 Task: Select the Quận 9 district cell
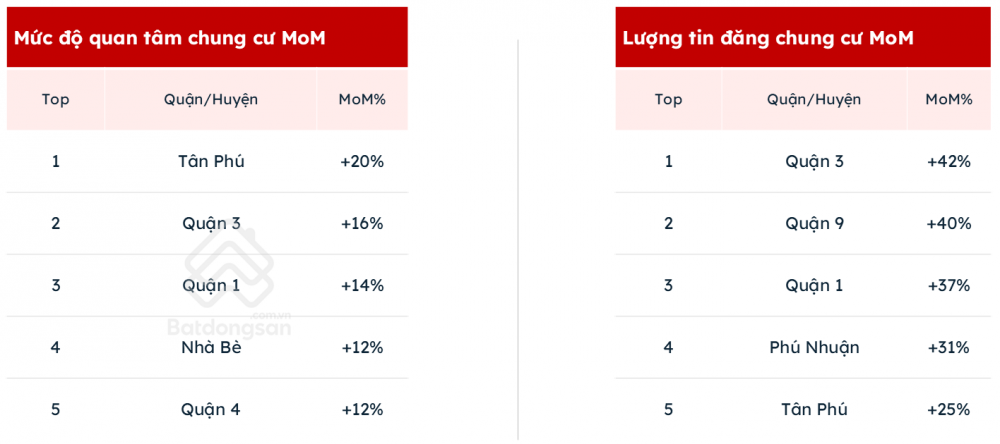pos(814,223)
